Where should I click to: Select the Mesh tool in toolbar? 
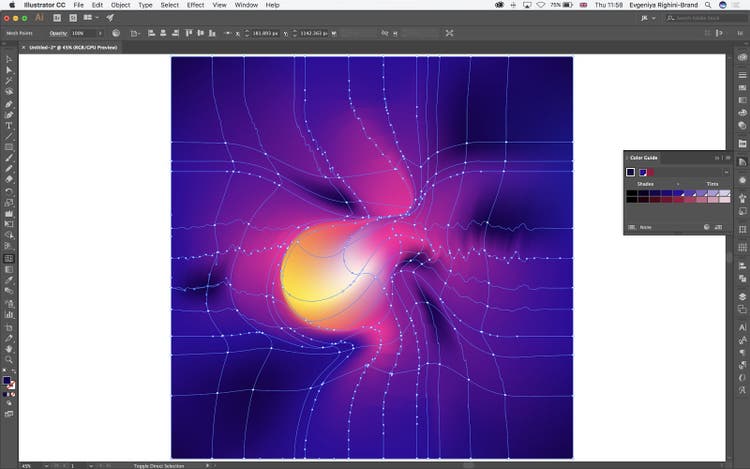pos(9,258)
